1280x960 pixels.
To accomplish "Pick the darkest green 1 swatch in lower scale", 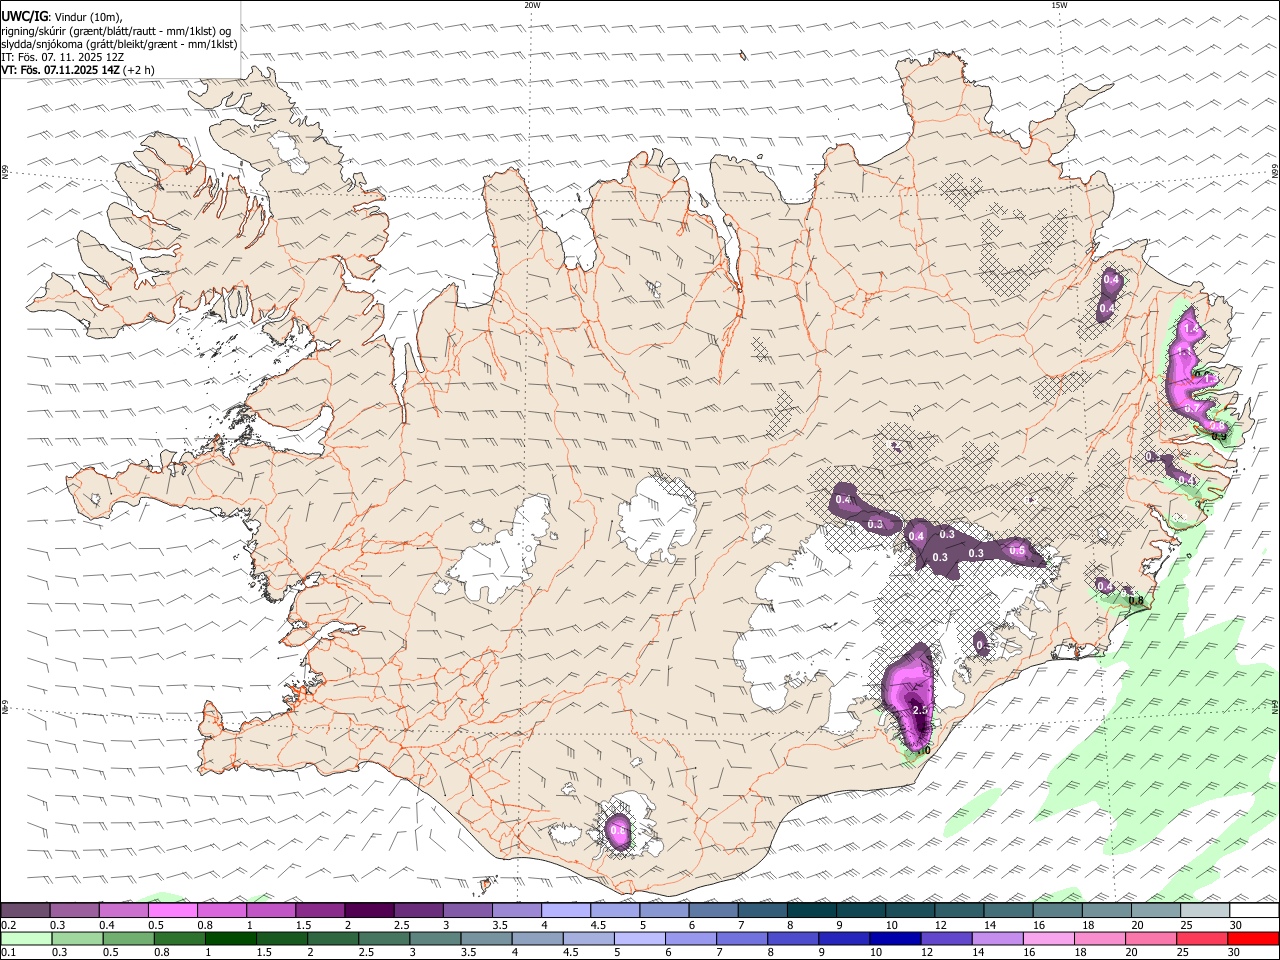I will coord(230,938).
